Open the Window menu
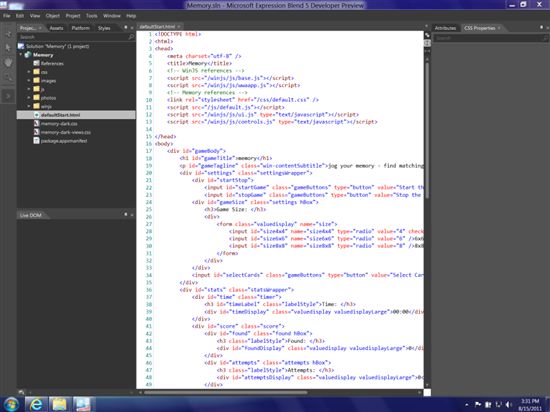The height and width of the screenshot is (412, 550). tap(112, 16)
